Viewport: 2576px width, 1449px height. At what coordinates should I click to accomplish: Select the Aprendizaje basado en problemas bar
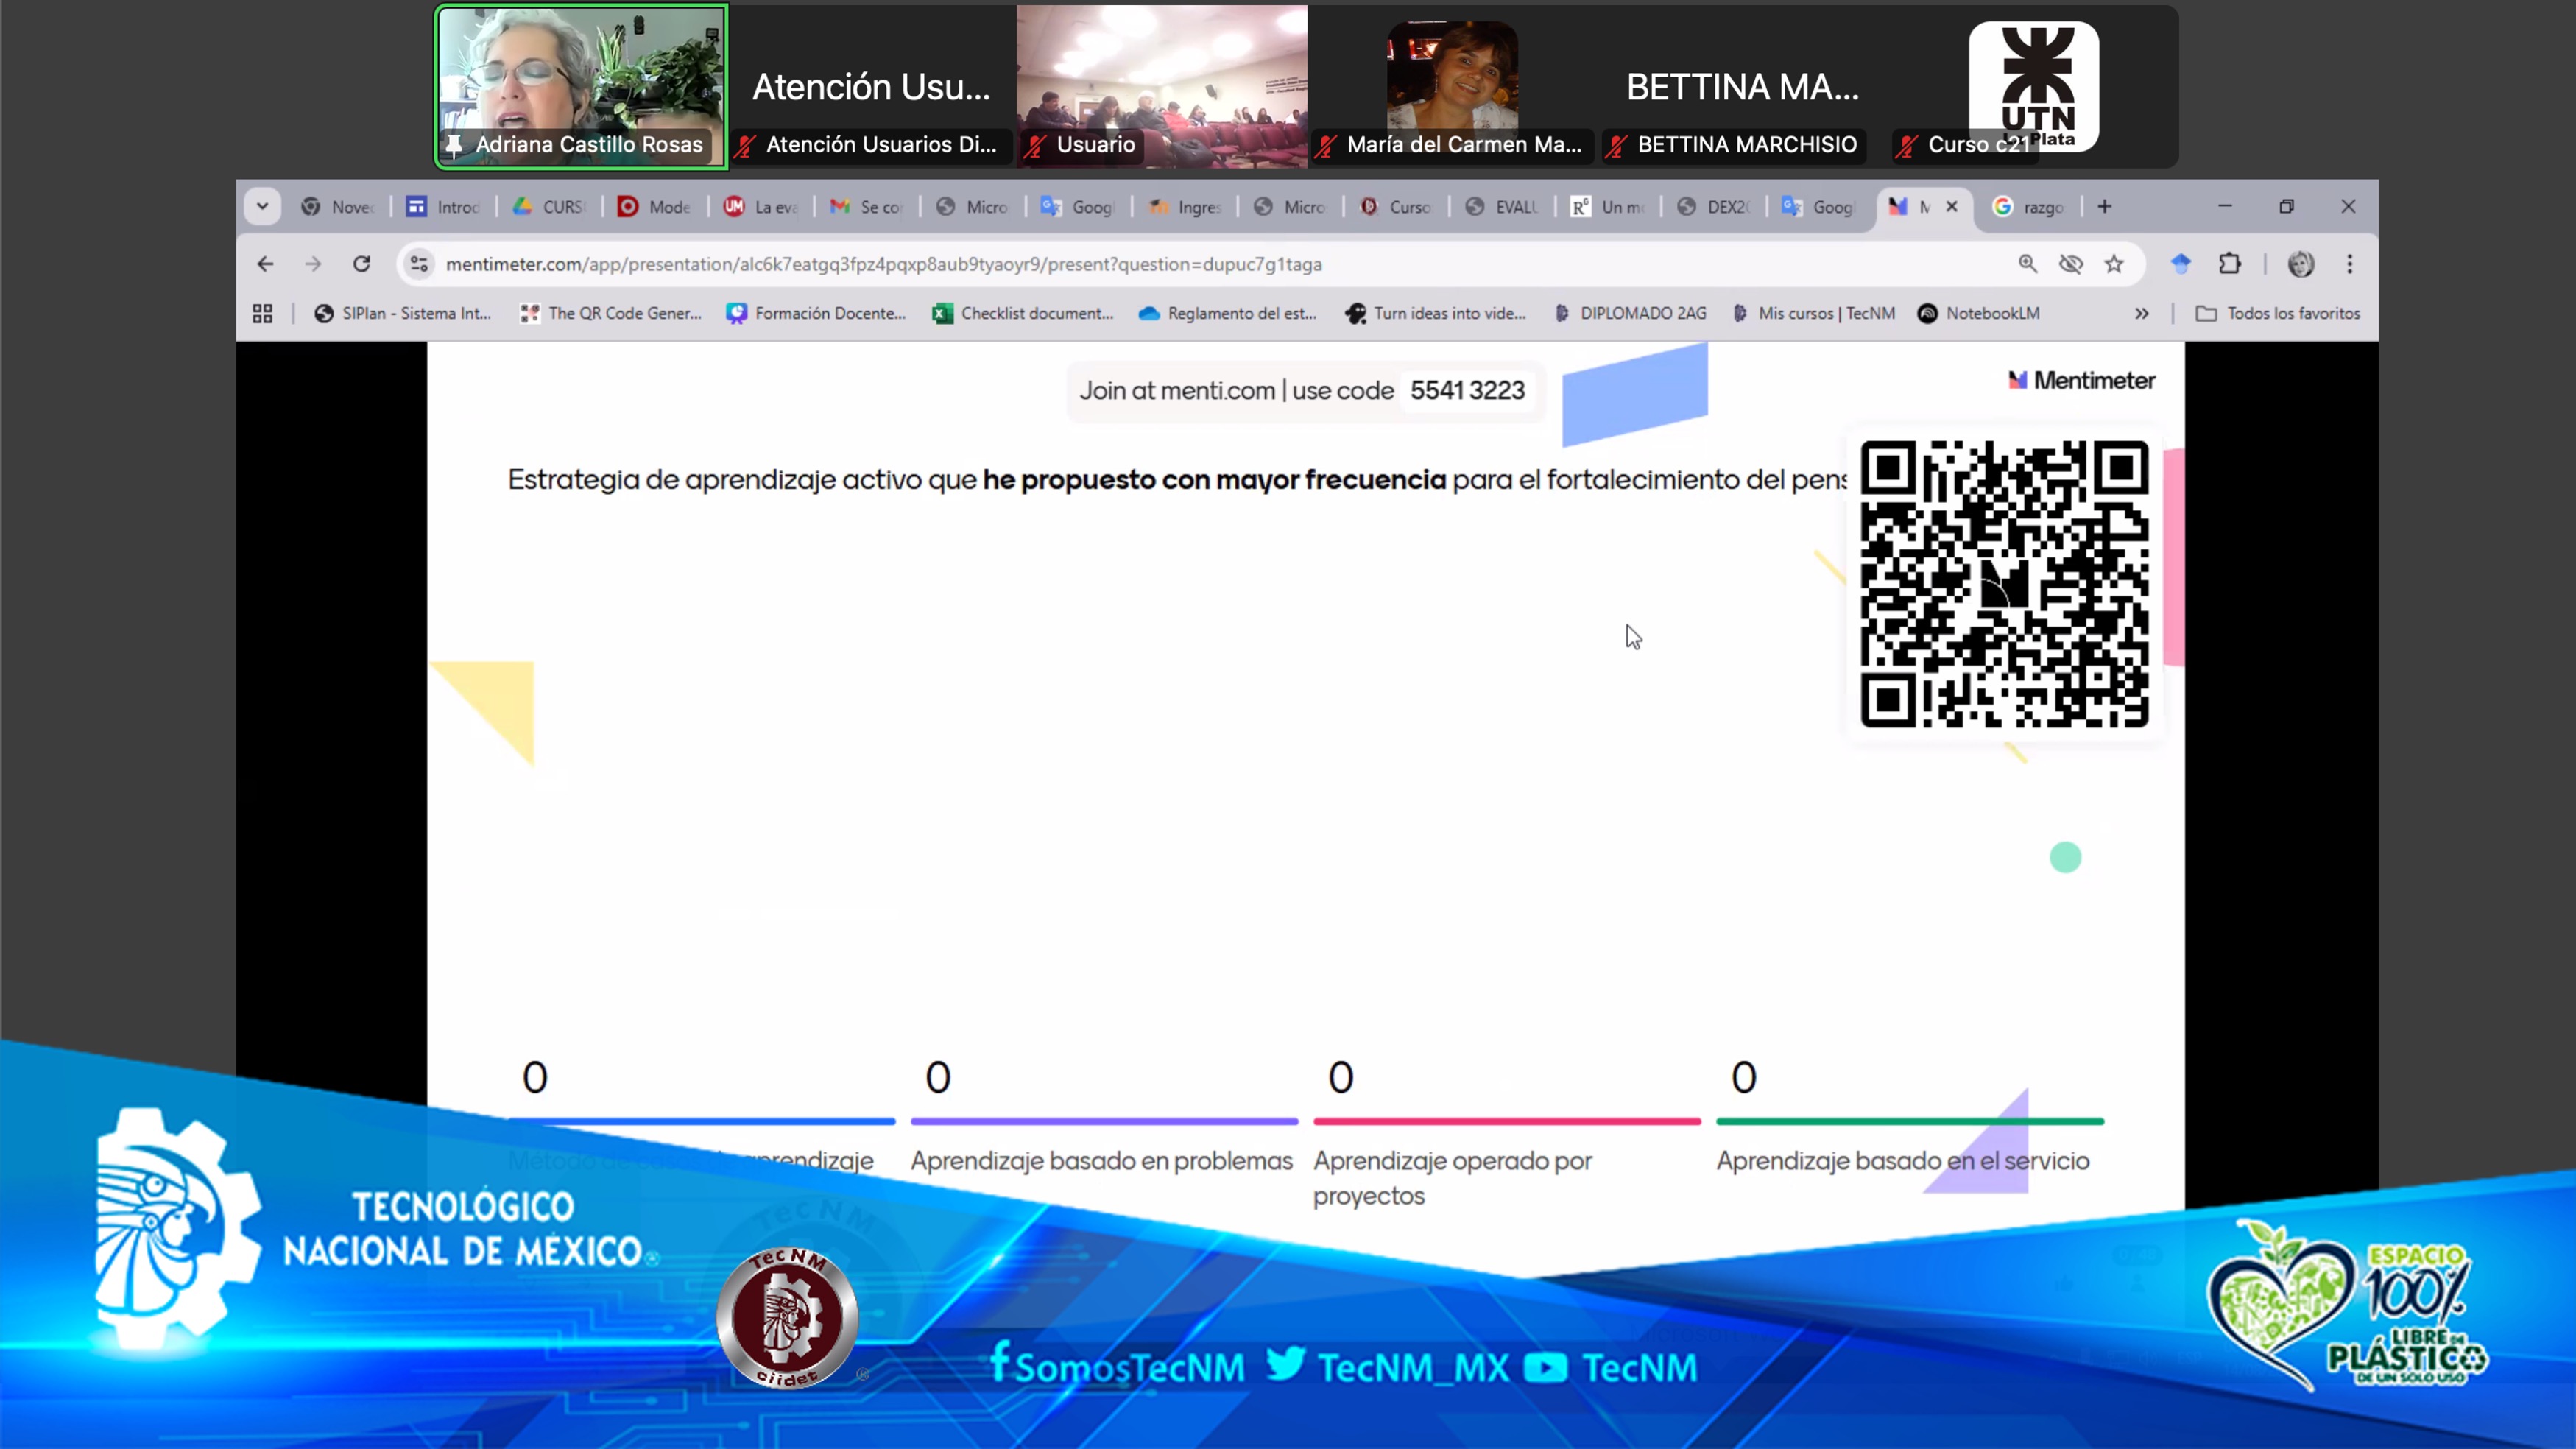pyautogui.click(x=1104, y=1121)
